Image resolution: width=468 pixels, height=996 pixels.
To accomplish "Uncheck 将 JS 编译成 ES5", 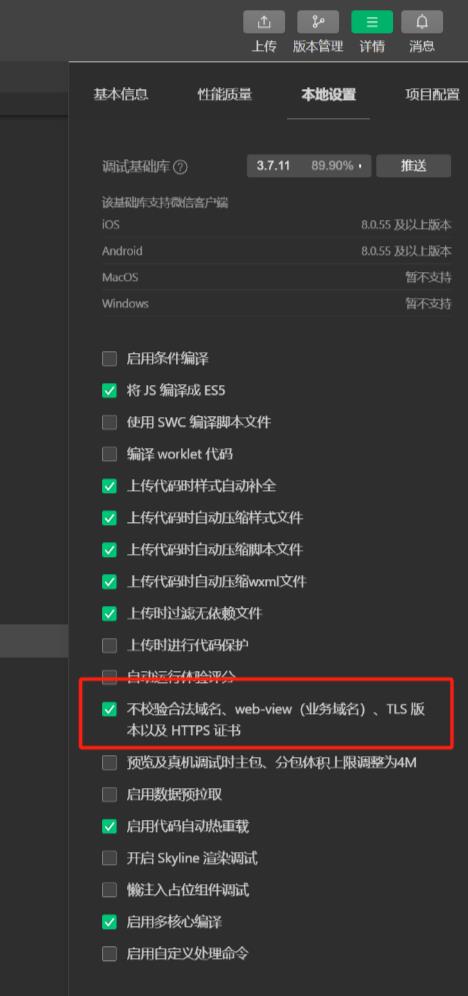I will click(x=110, y=391).
